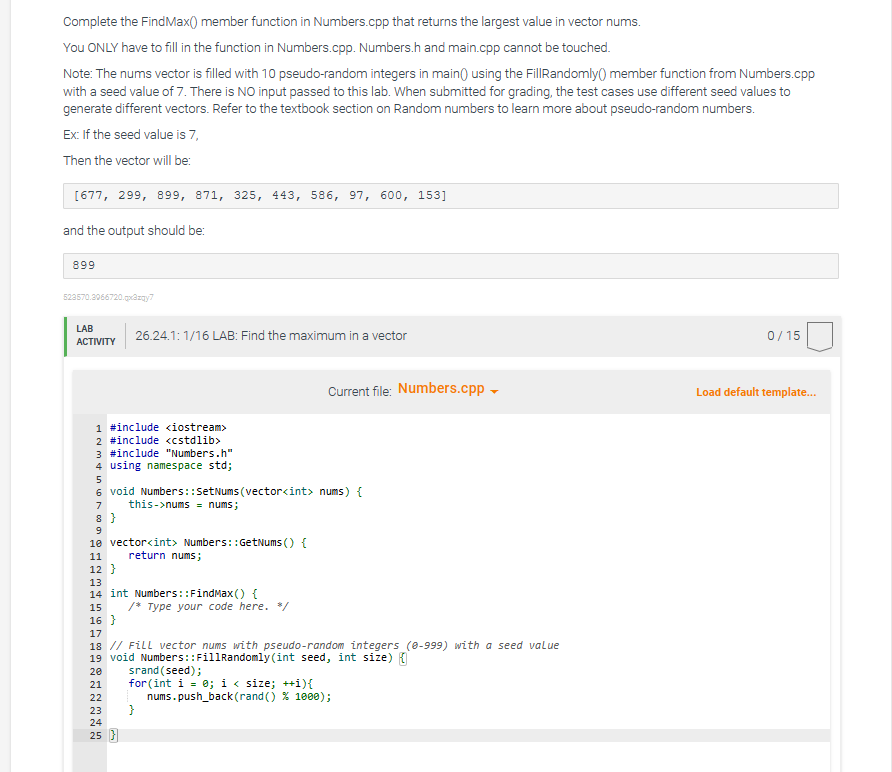Click the return nums statement on line 11
This screenshot has height=772, width=892.
point(160,555)
